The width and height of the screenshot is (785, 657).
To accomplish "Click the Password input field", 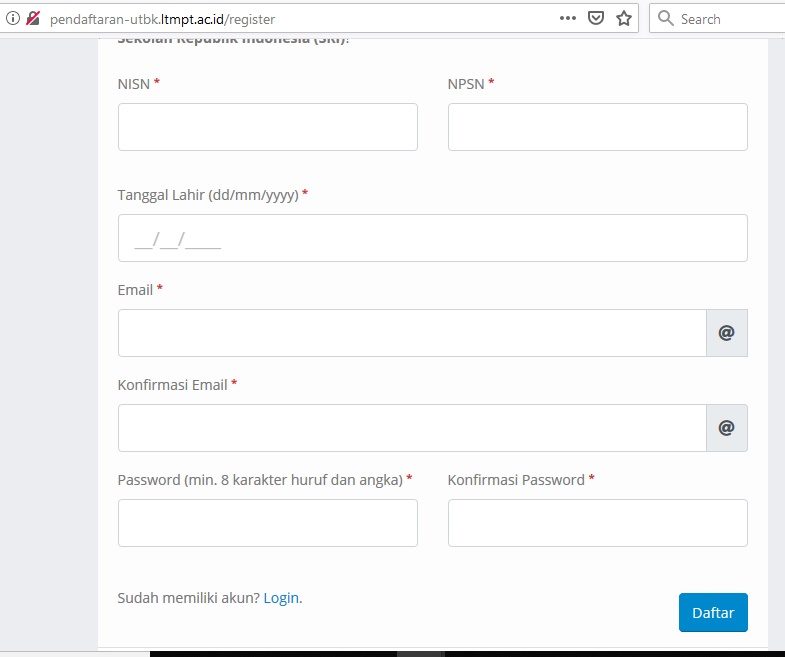I will [x=267, y=523].
